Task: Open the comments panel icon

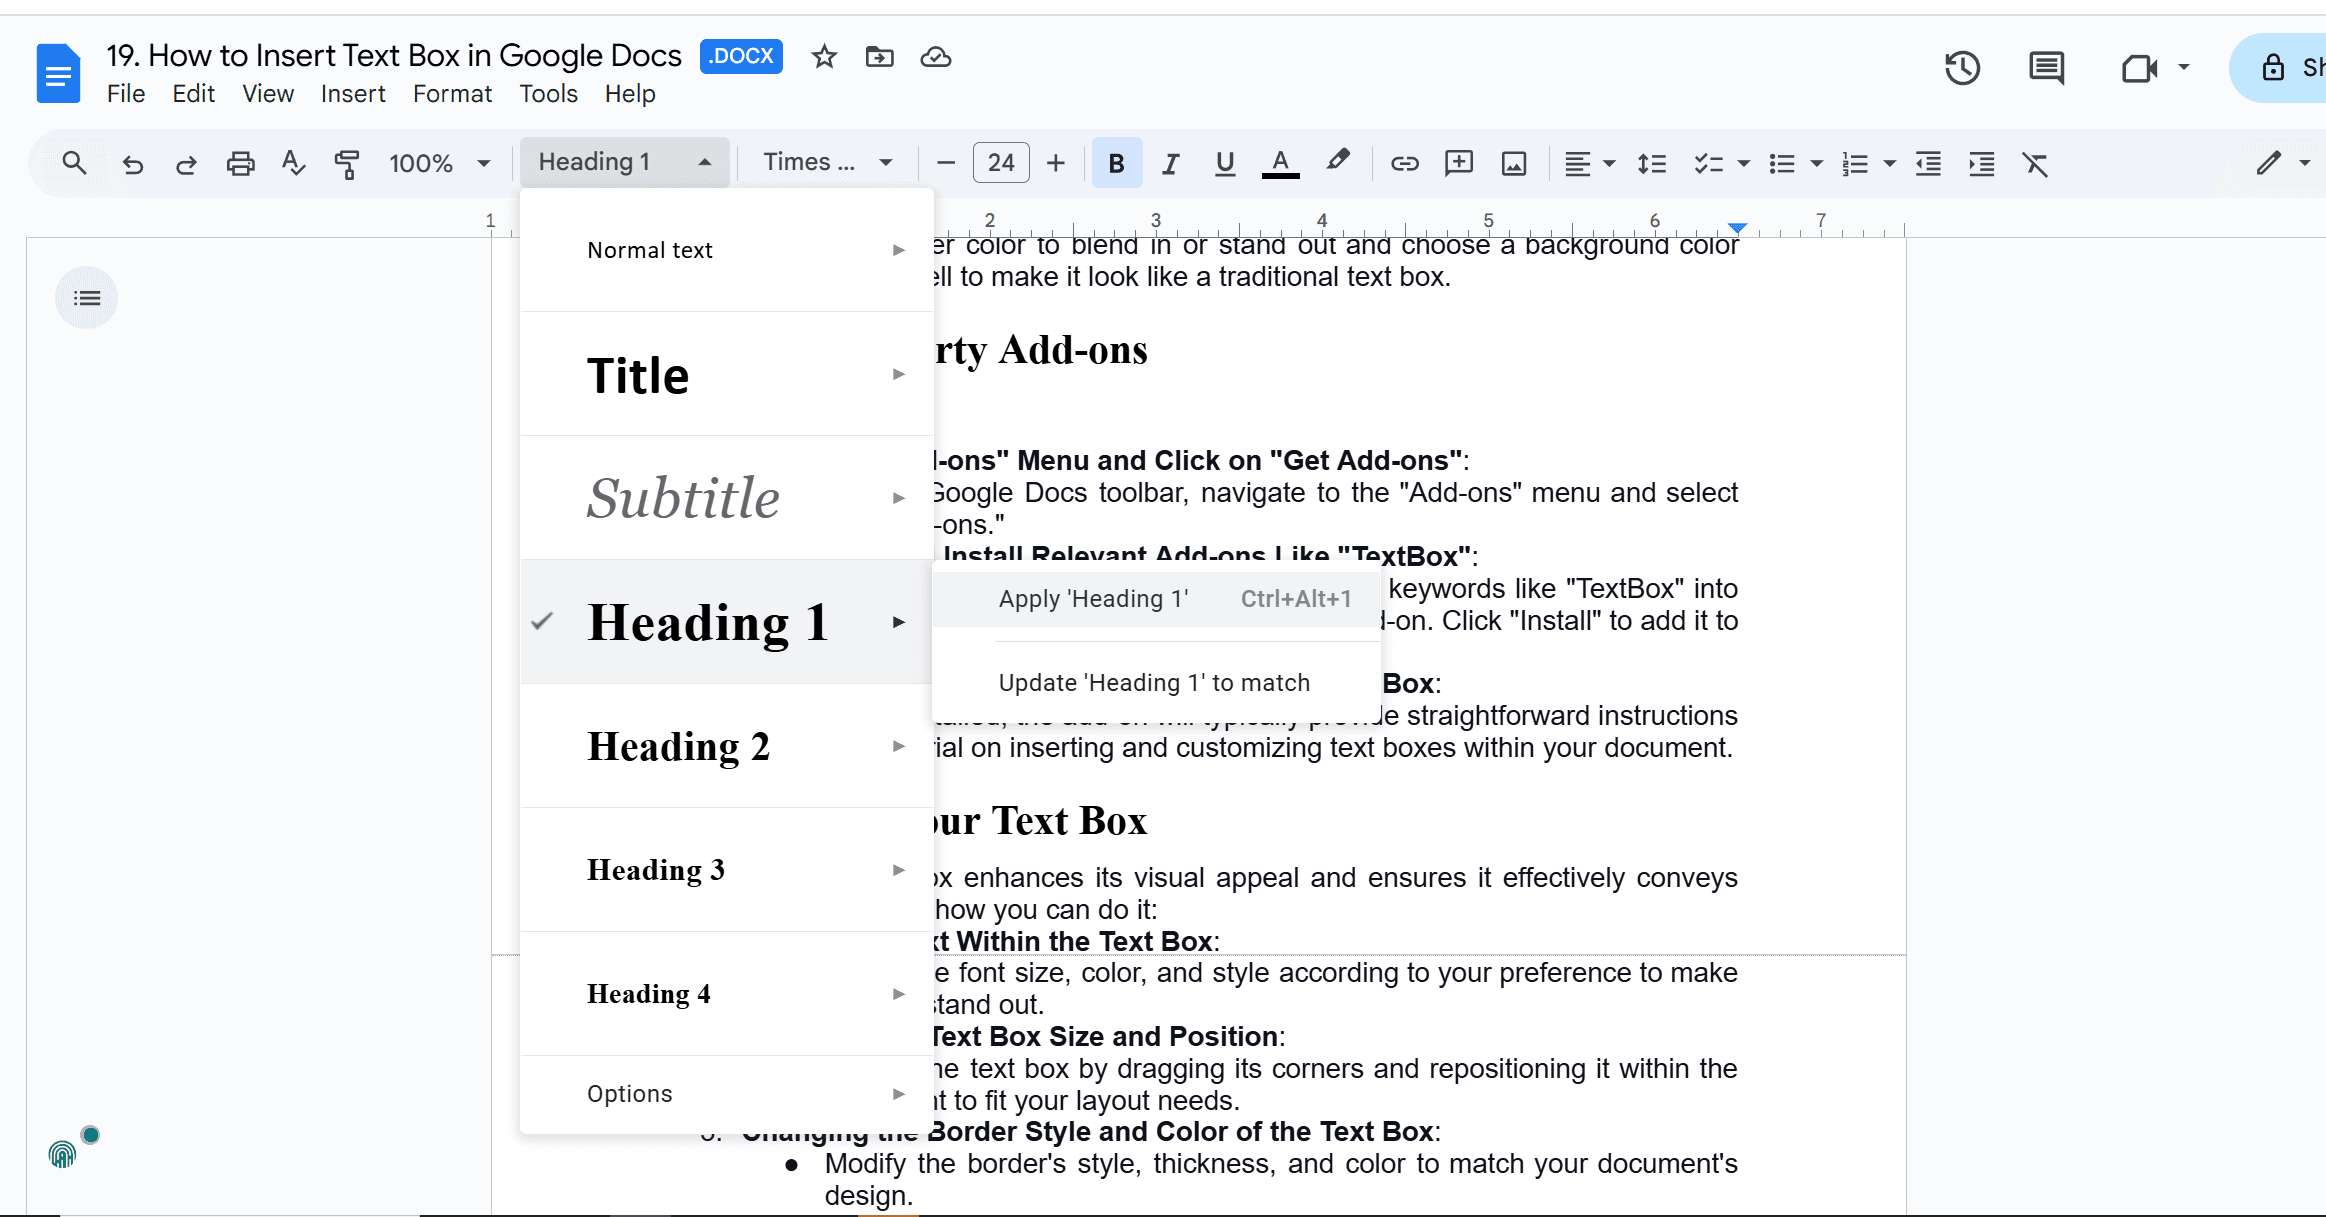Action: [x=2046, y=68]
